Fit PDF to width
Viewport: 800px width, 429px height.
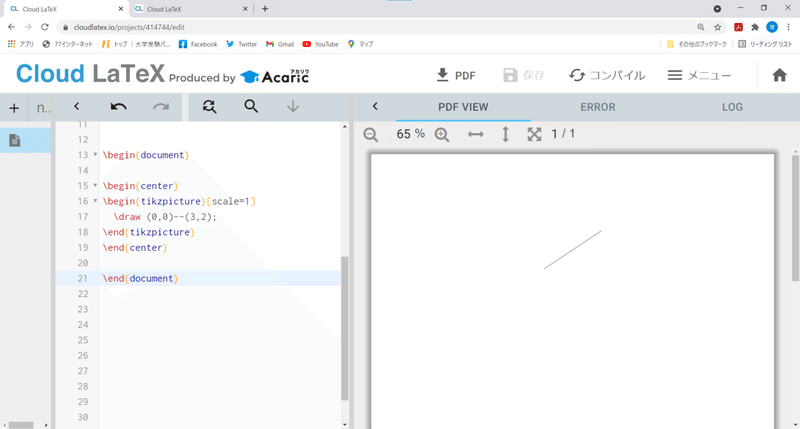[476, 134]
